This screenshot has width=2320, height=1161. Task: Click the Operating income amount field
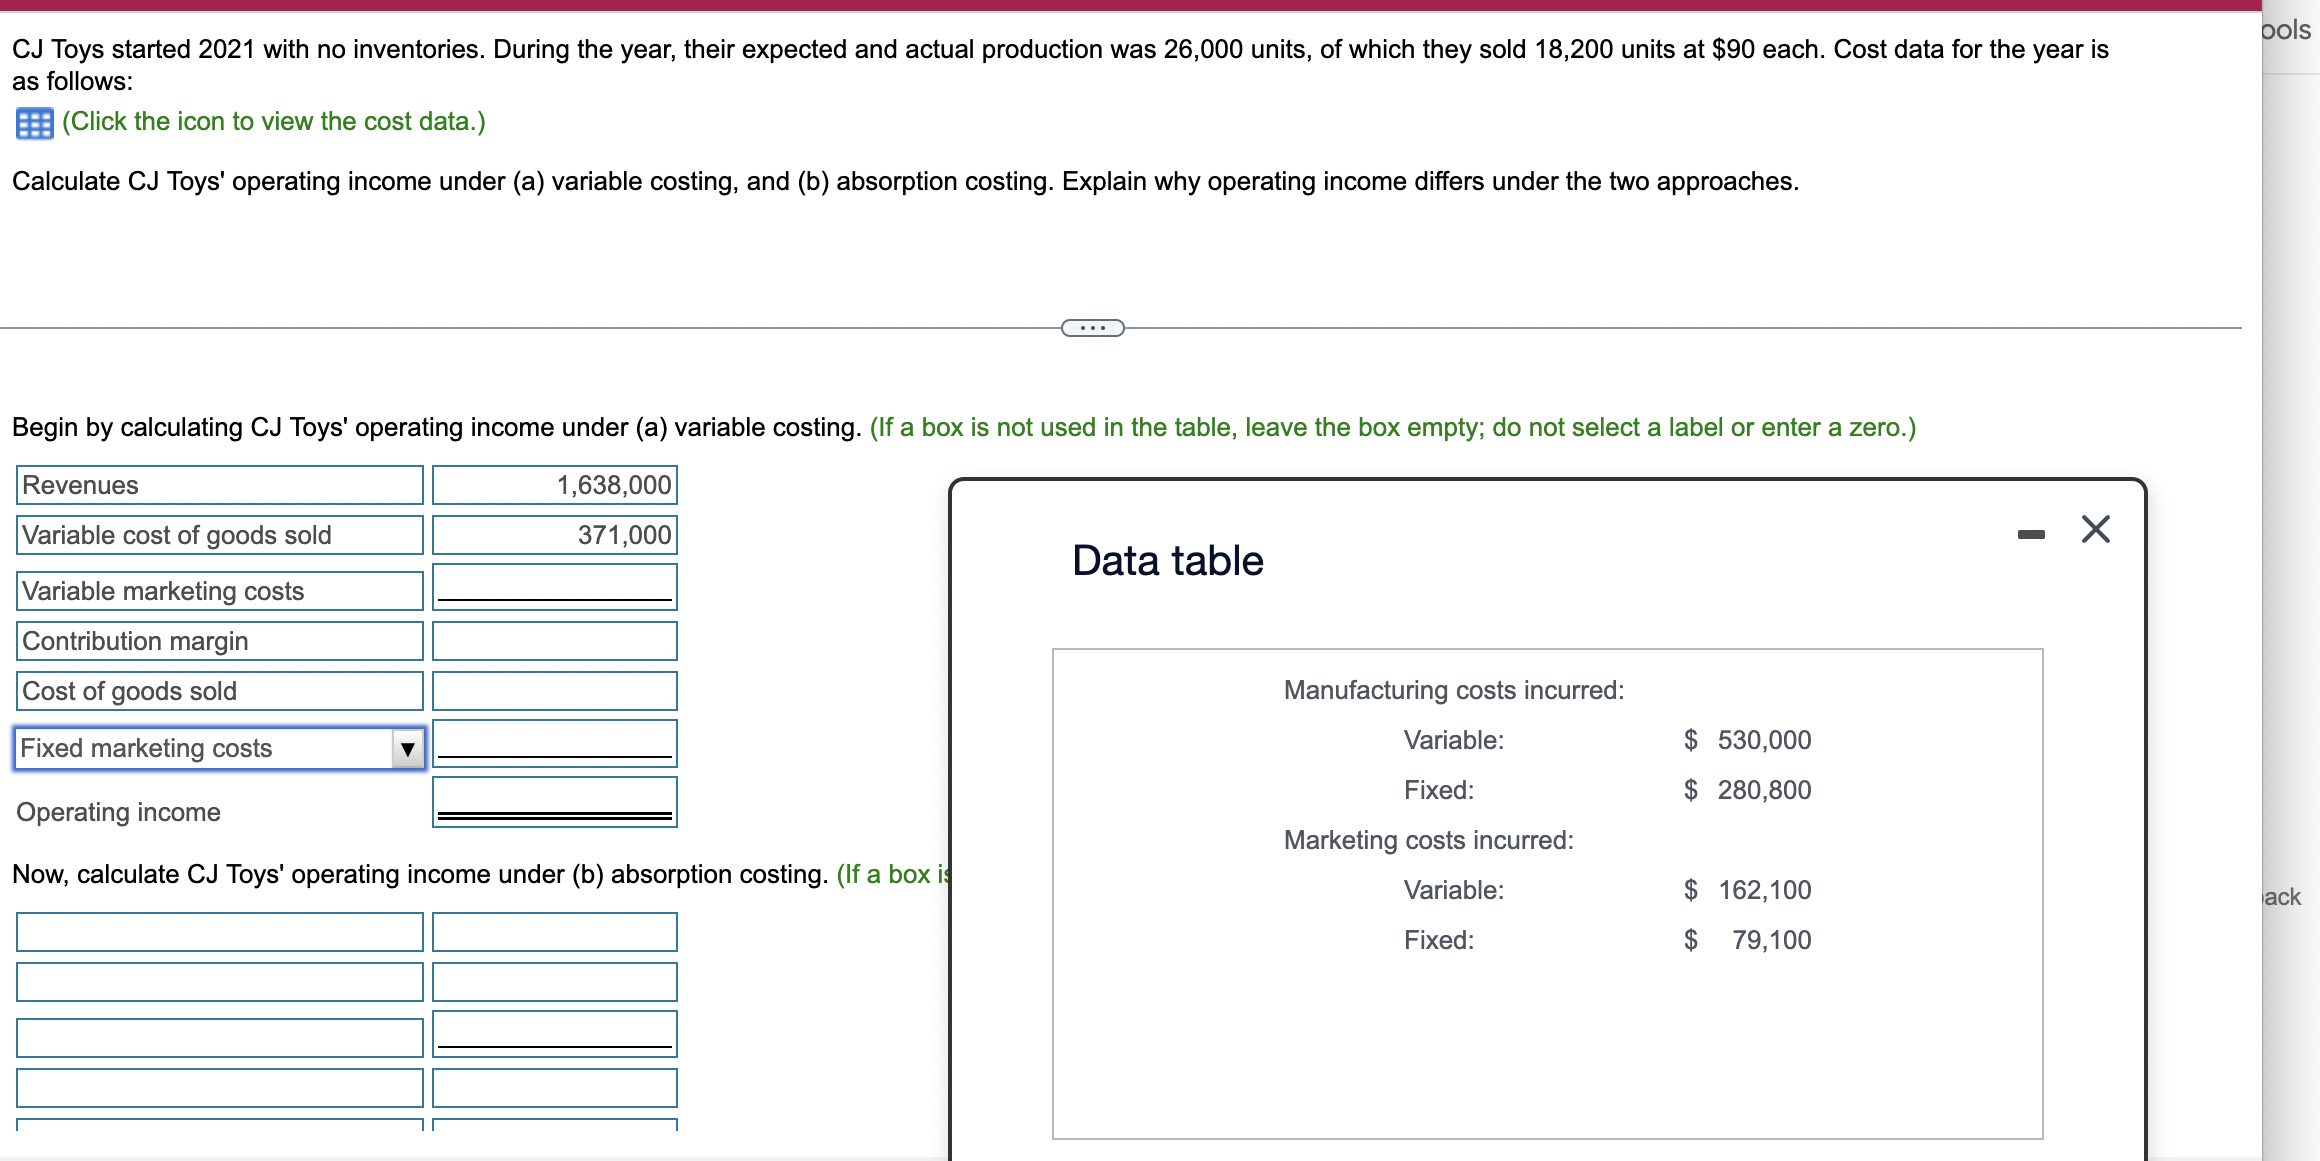click(555, 801)
